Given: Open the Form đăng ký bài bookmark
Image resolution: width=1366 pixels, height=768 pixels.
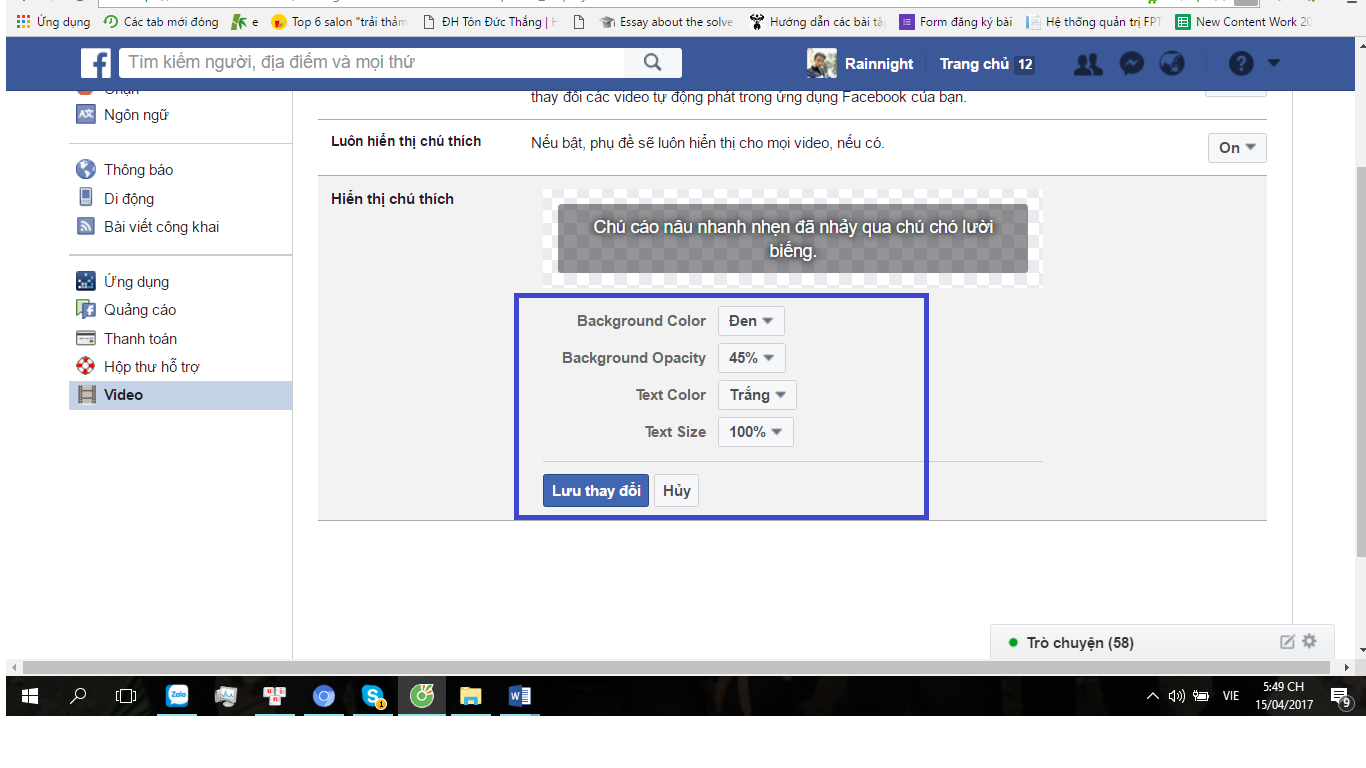Looking at the screenshot, I should pyautogui.click(x=955, y=21).
